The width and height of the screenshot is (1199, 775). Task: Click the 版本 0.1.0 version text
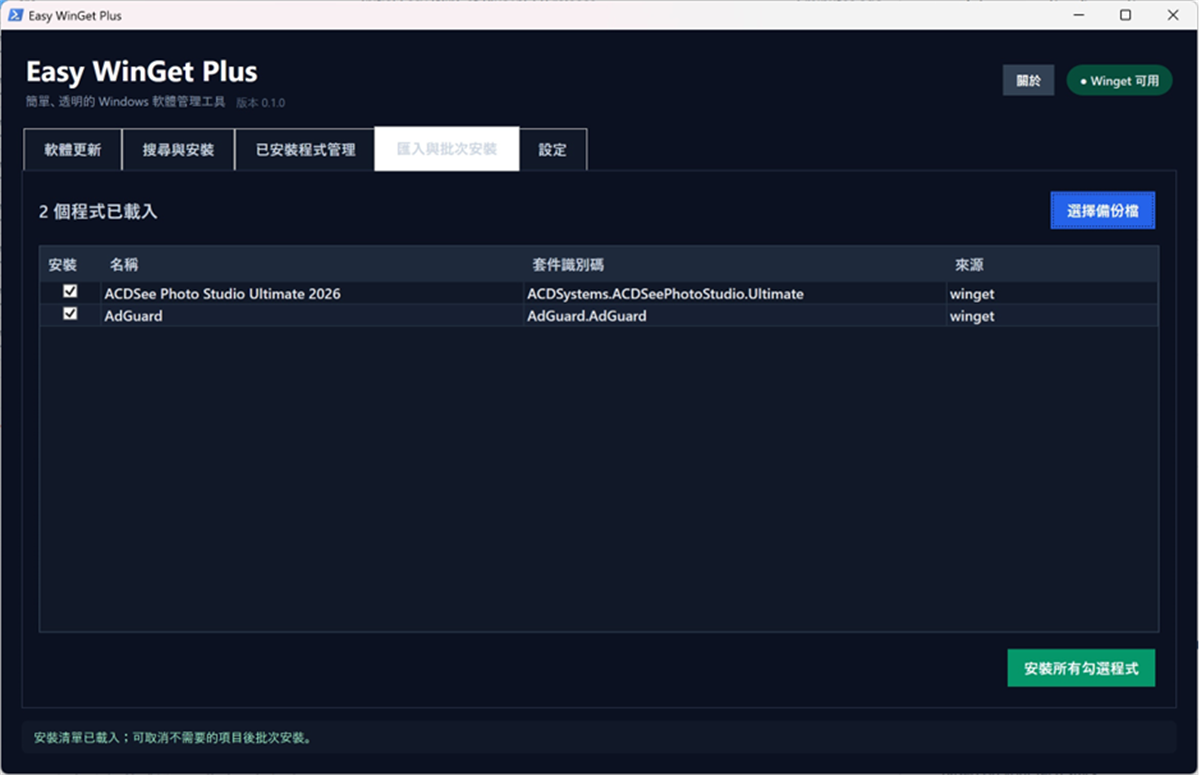point(260,102)
